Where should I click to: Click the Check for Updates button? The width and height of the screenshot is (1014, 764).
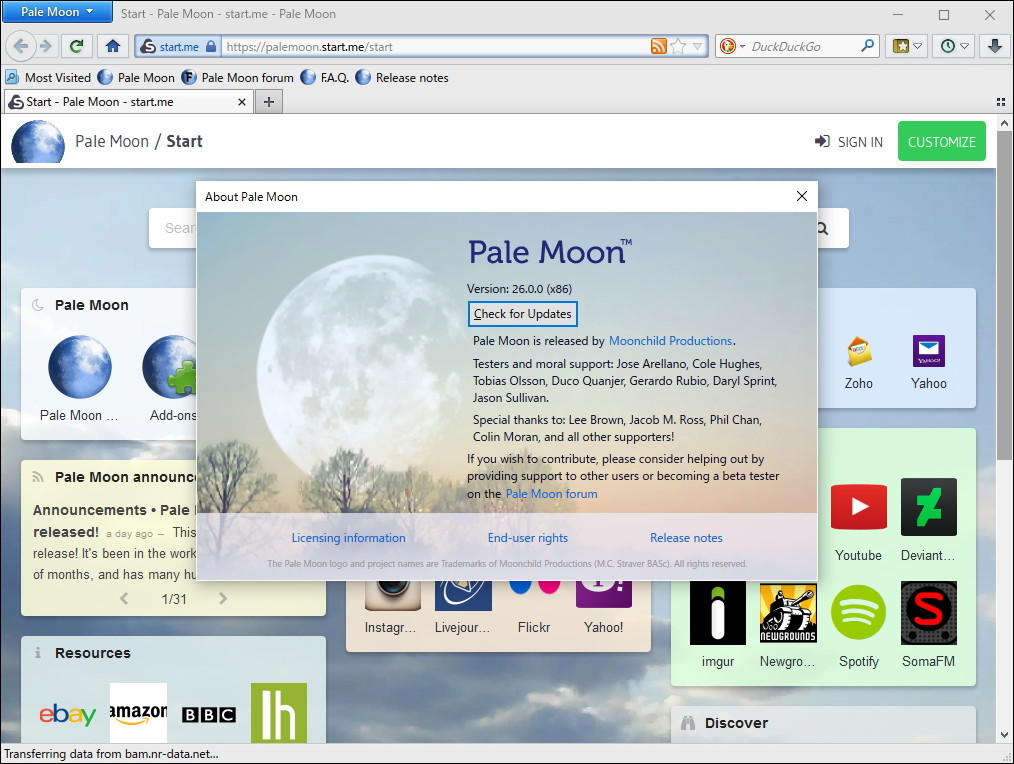click(522, 313)
